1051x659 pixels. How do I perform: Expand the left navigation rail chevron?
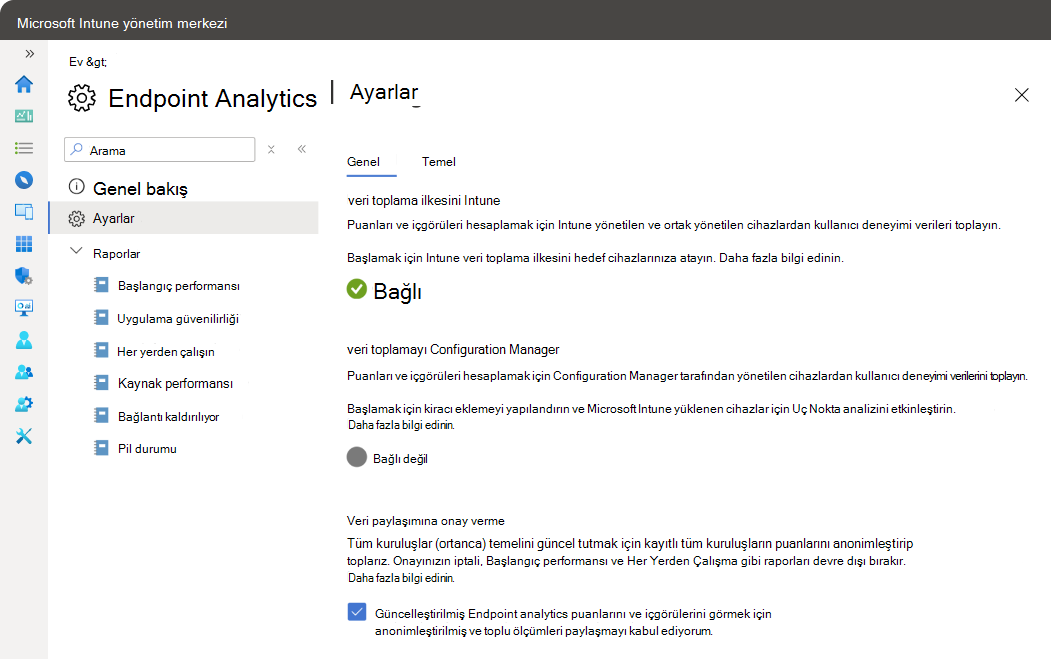point(29,53)
